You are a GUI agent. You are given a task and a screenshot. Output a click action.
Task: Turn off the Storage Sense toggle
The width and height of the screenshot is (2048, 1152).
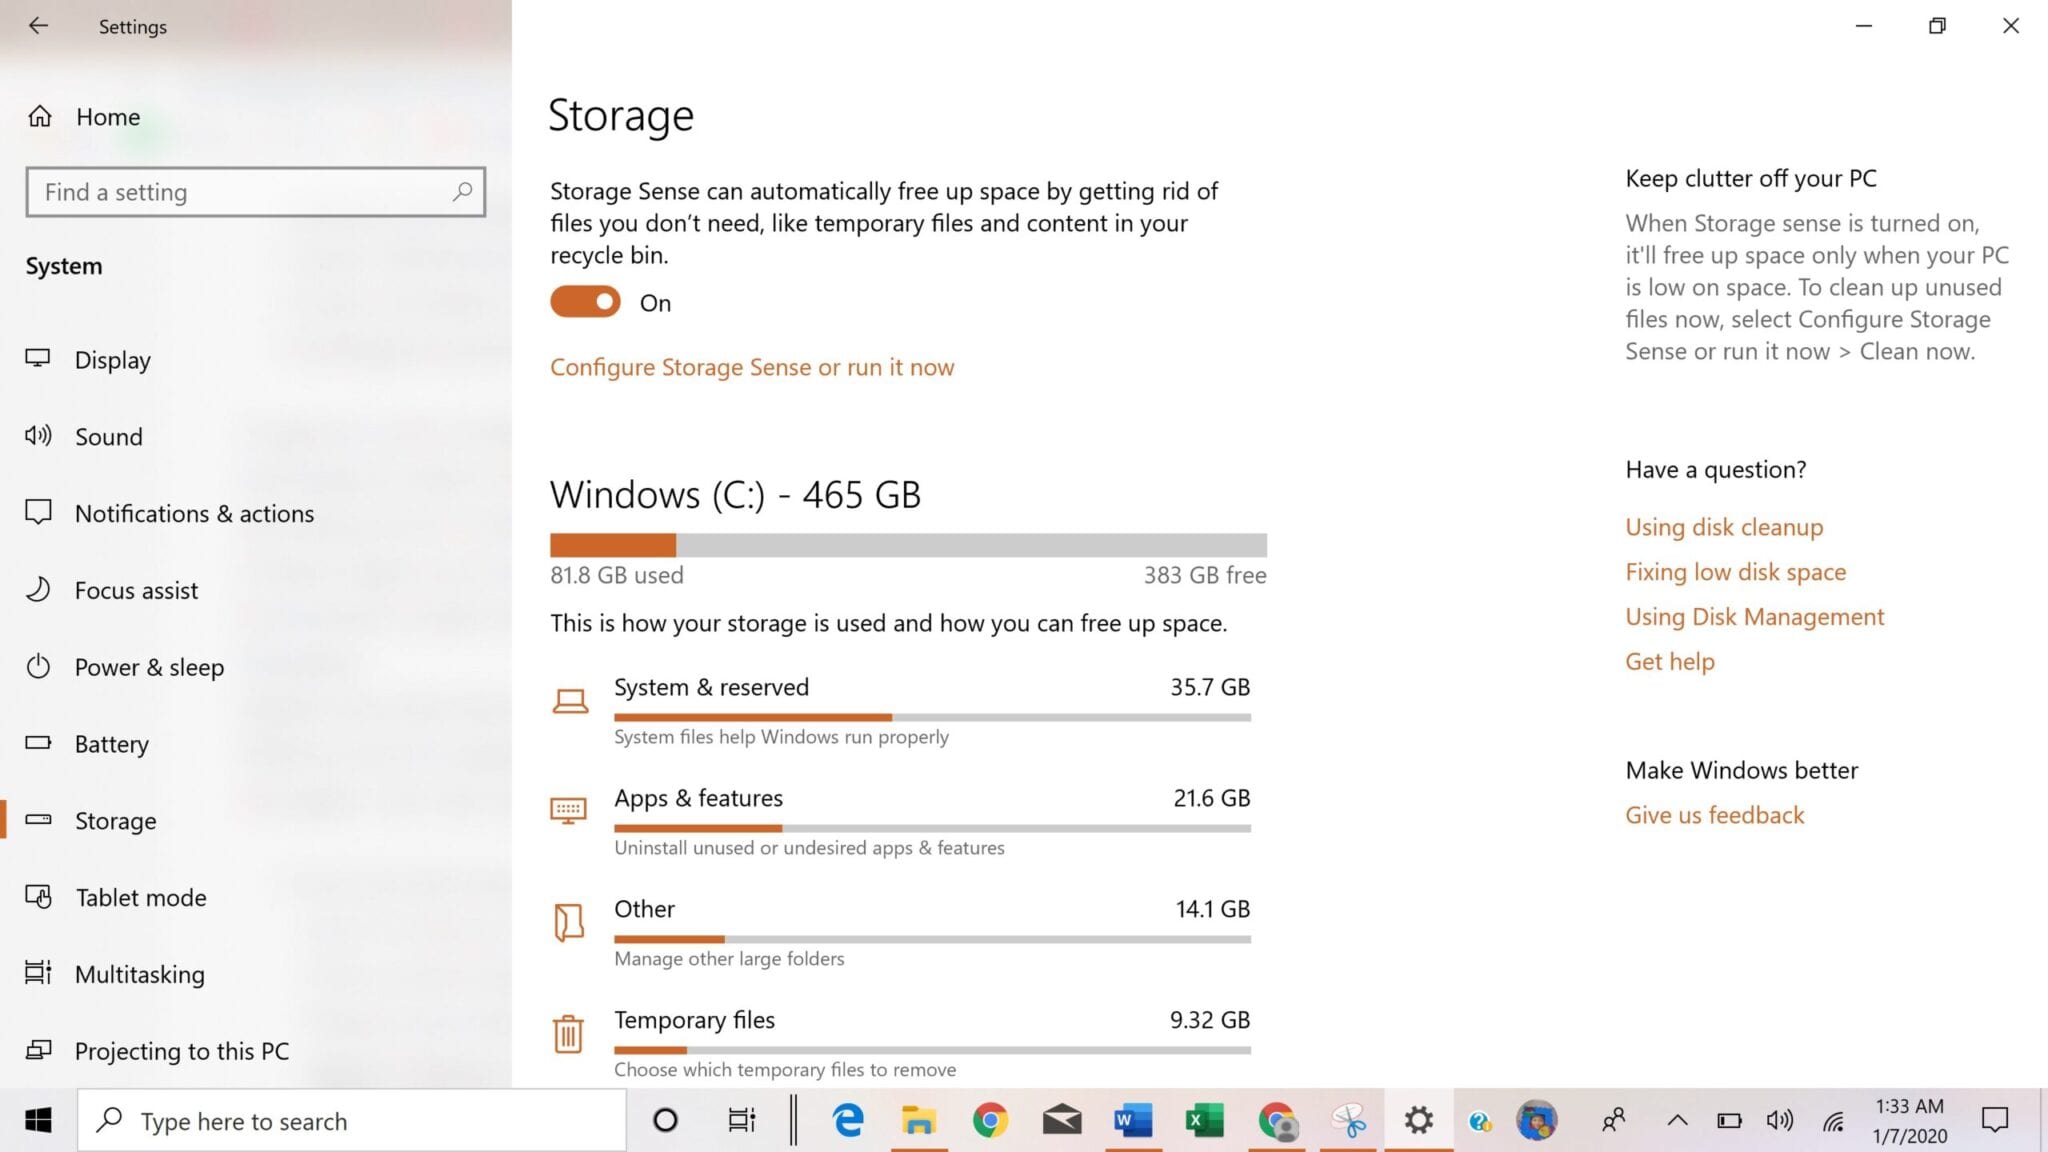pos(585,302)
